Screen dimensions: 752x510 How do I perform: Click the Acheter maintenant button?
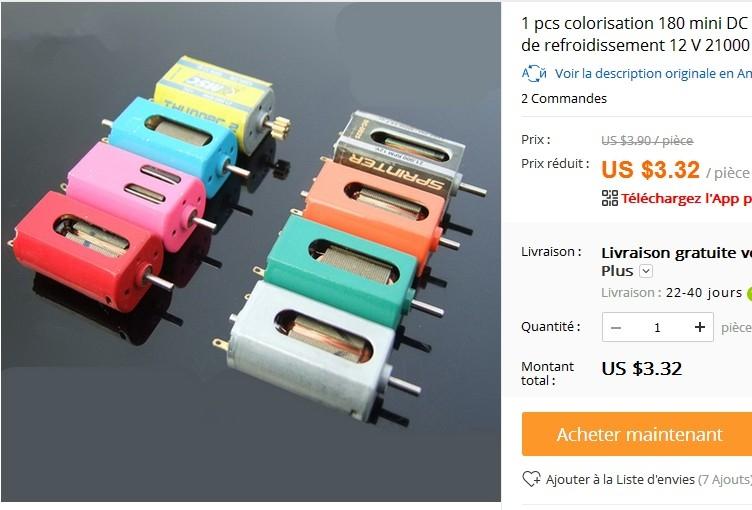[x=637, y=434]
